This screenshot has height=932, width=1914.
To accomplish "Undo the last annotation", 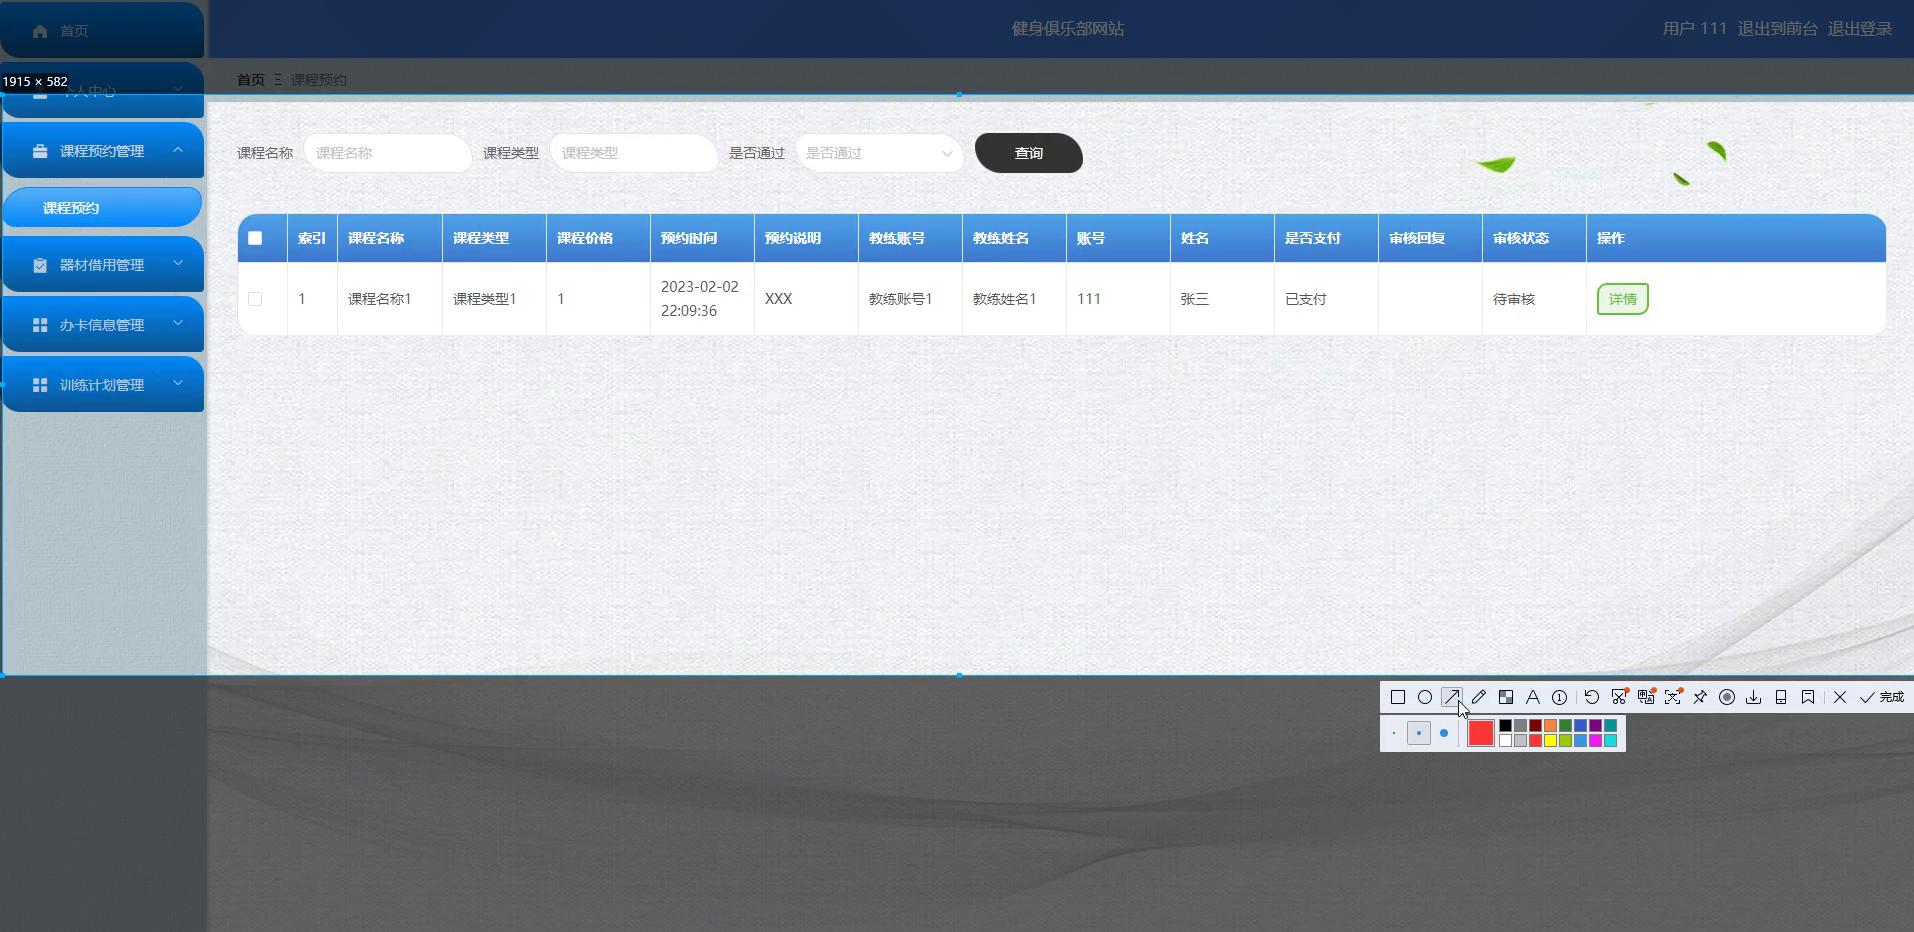I will tap(1592, 697).
